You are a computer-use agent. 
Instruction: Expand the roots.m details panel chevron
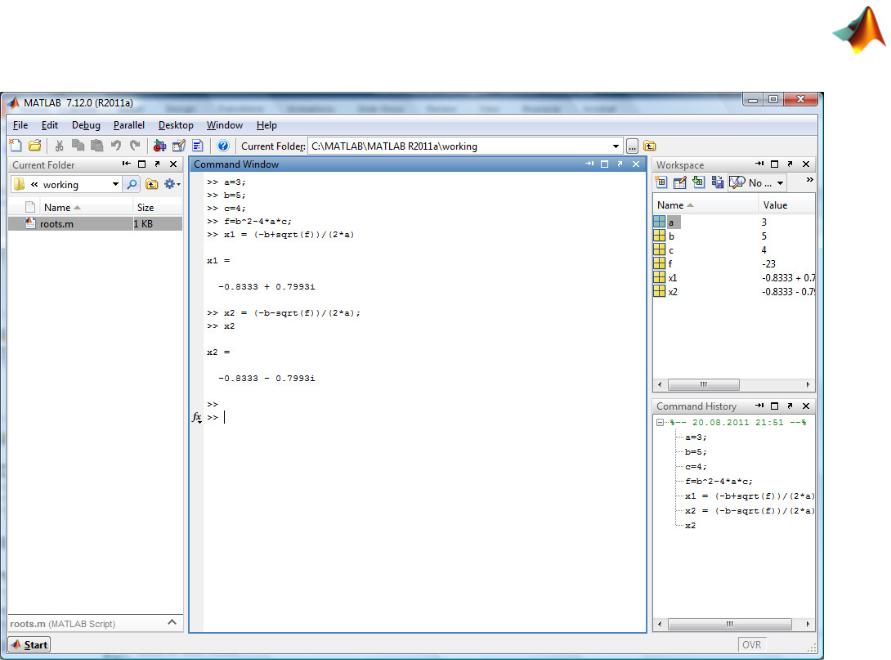click(172, 622)
